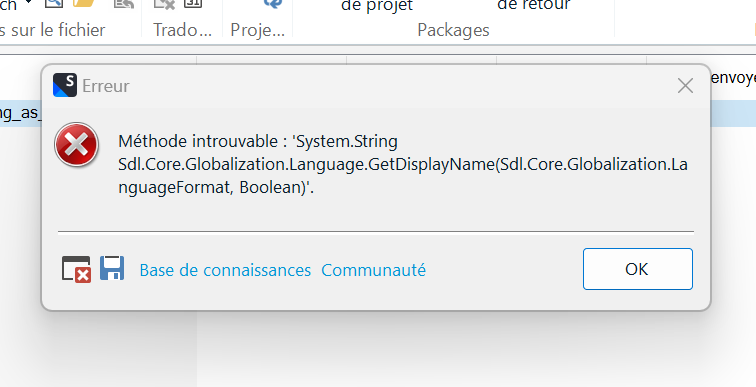This screenshot has height=387, width=756.
Task: Click the red error cross icon
Action: click(x=77, y=145)
